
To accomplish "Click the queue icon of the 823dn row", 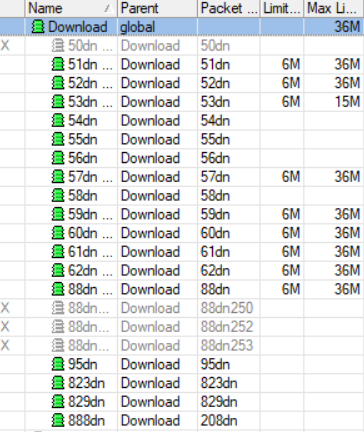I will 58,383.
